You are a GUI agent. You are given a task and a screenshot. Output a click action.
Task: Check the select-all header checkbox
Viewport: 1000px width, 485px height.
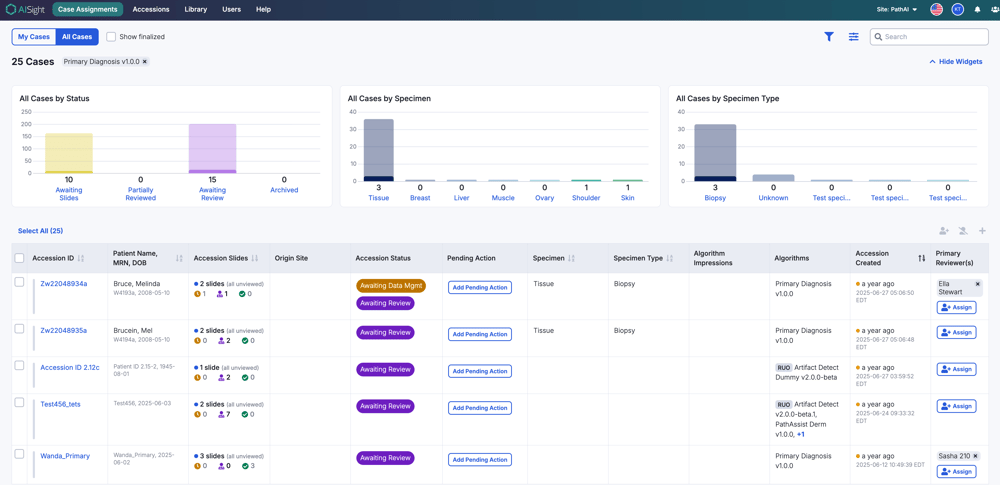click(19, 258)
